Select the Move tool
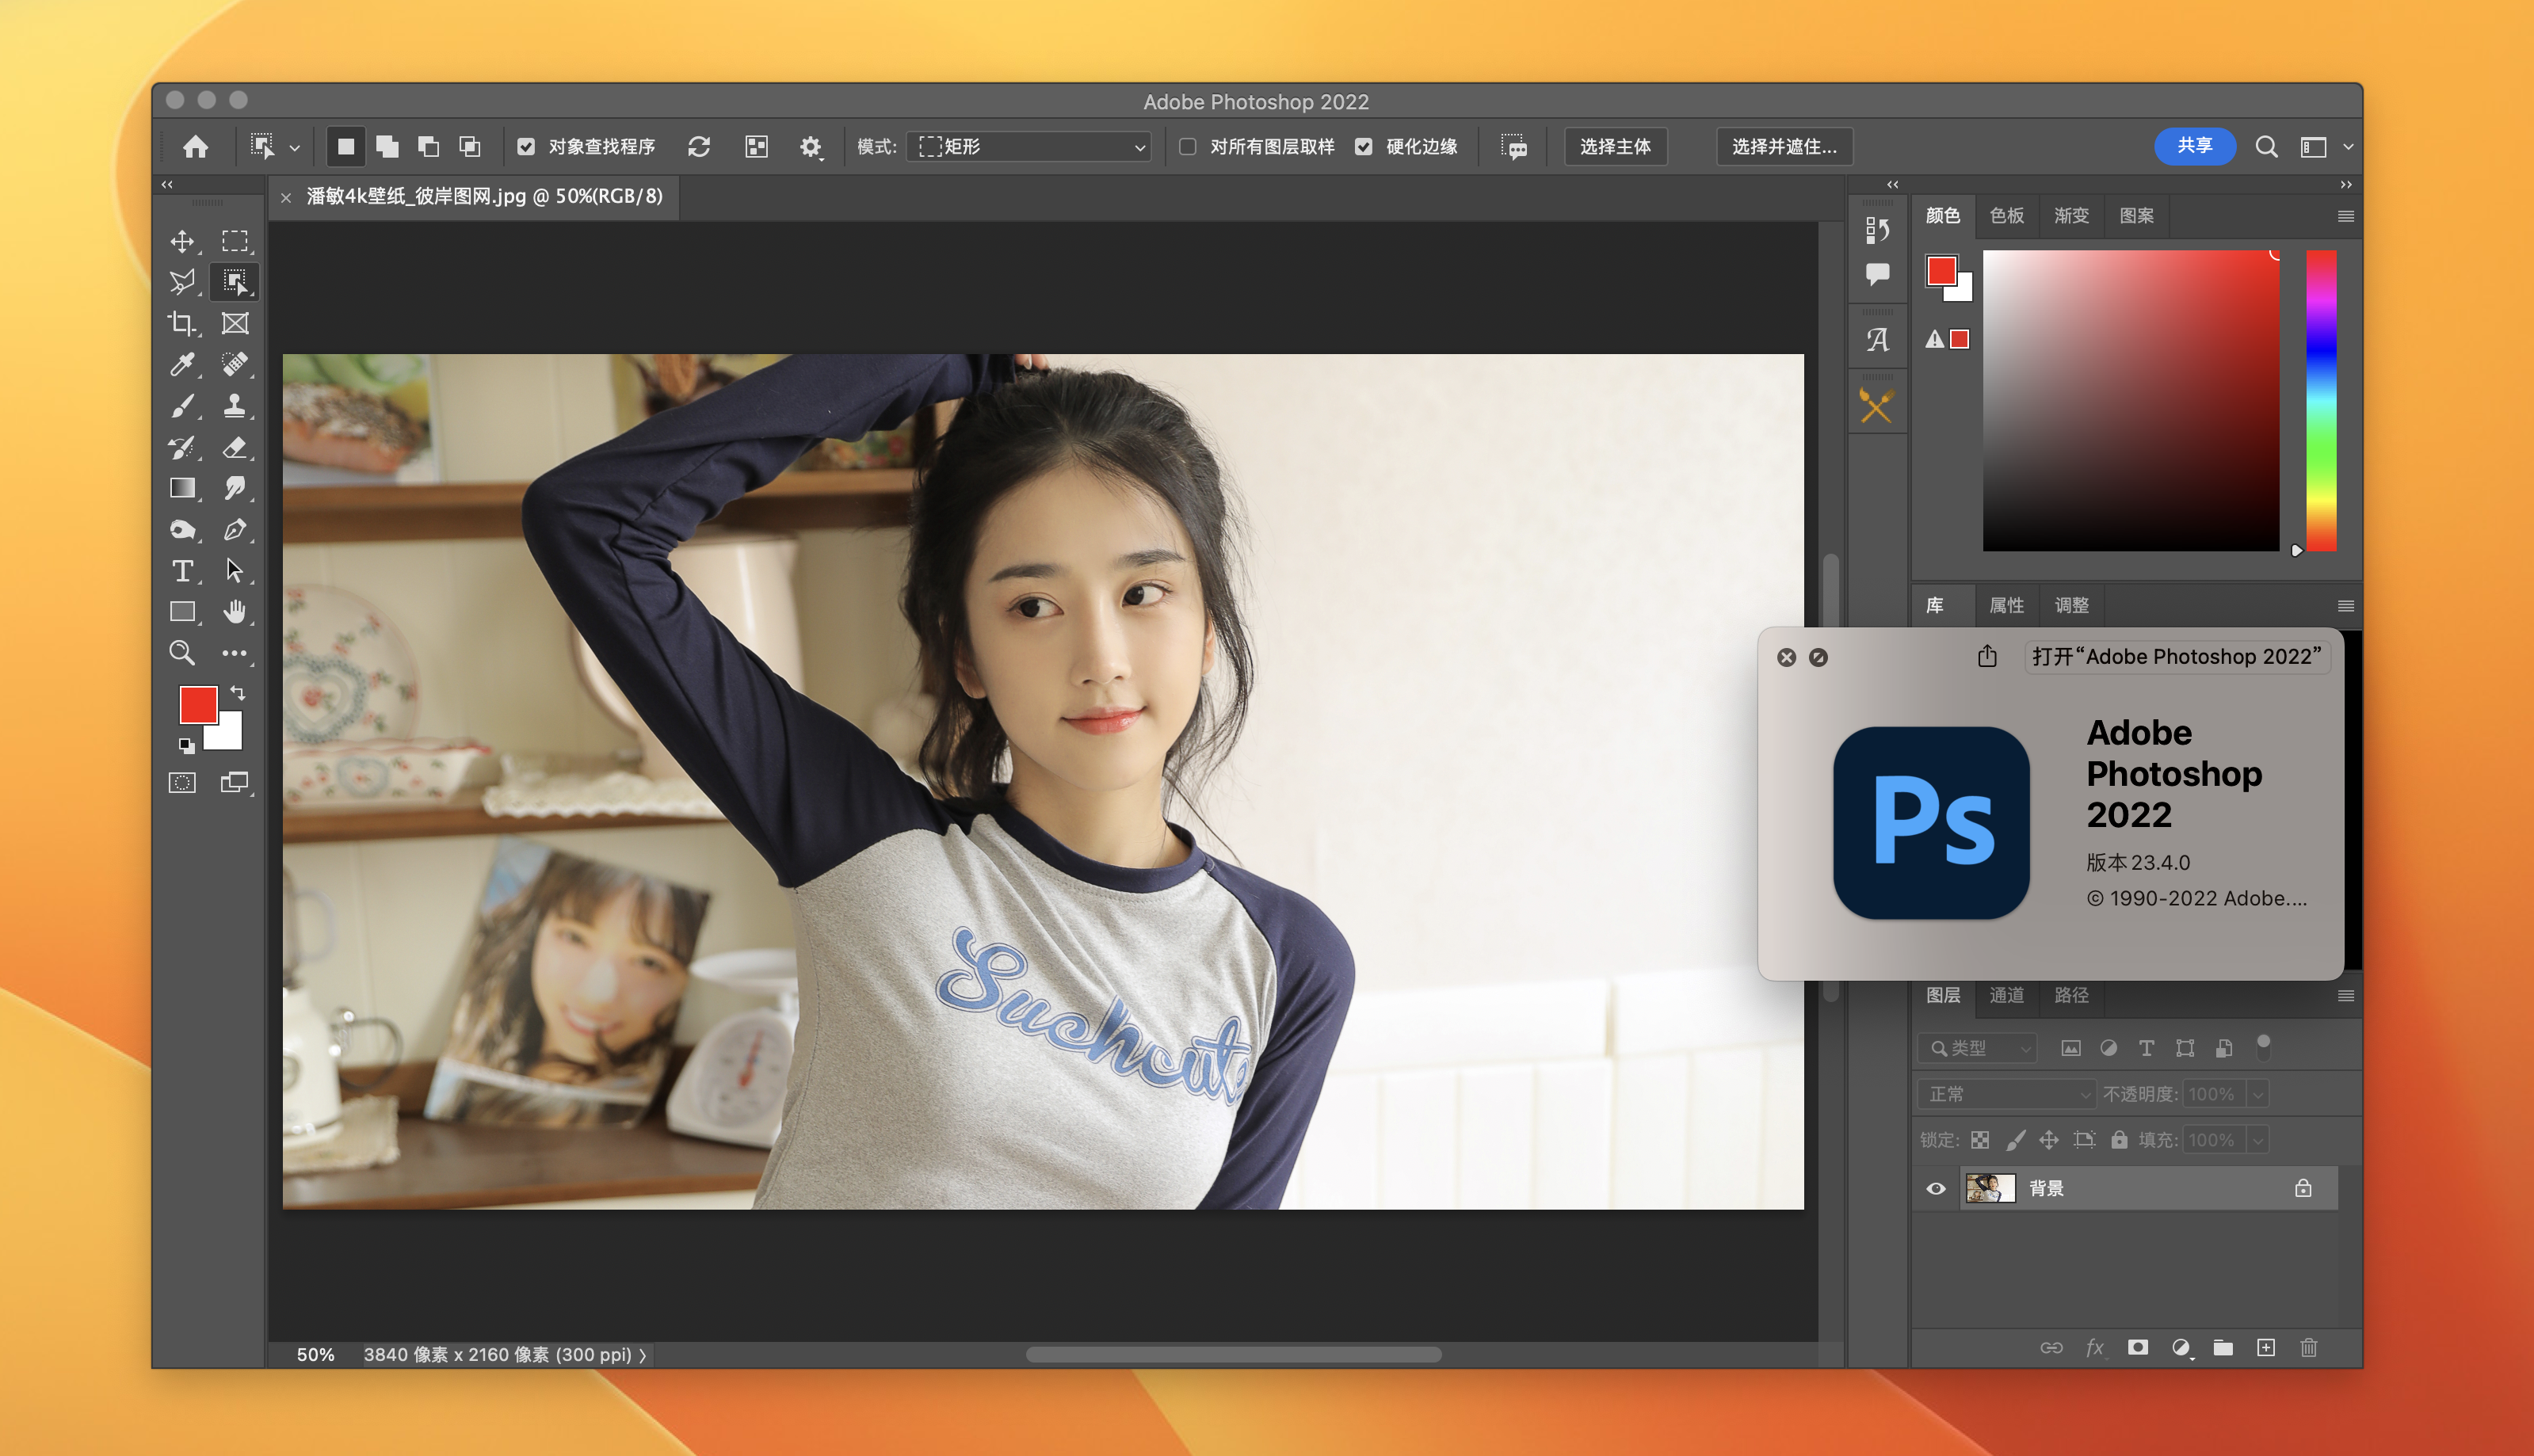This screenshot has height=1456, width=2534. pyautogui.click(x=182, y=241)
